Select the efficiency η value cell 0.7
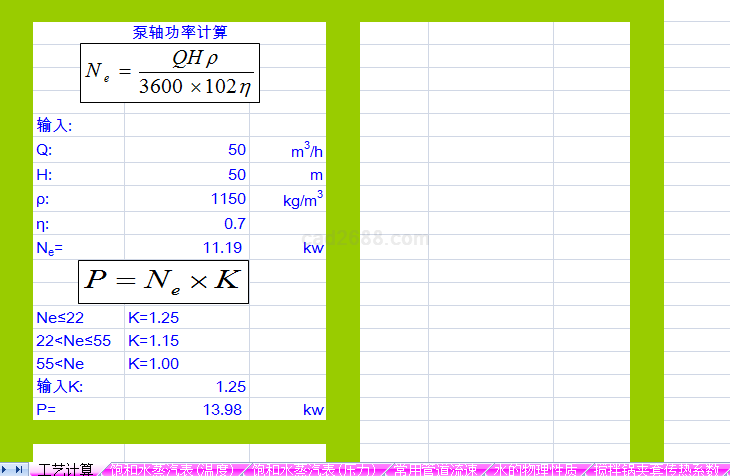 click(x=187, y=223)
